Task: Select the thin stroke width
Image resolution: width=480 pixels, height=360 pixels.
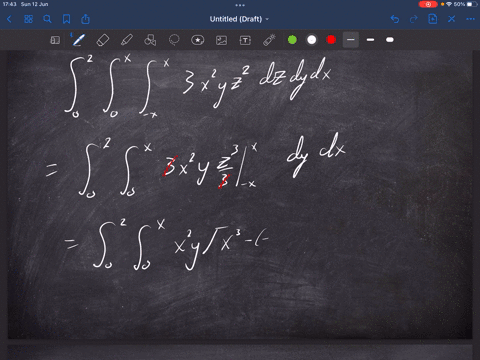Action: coord(350,40)
